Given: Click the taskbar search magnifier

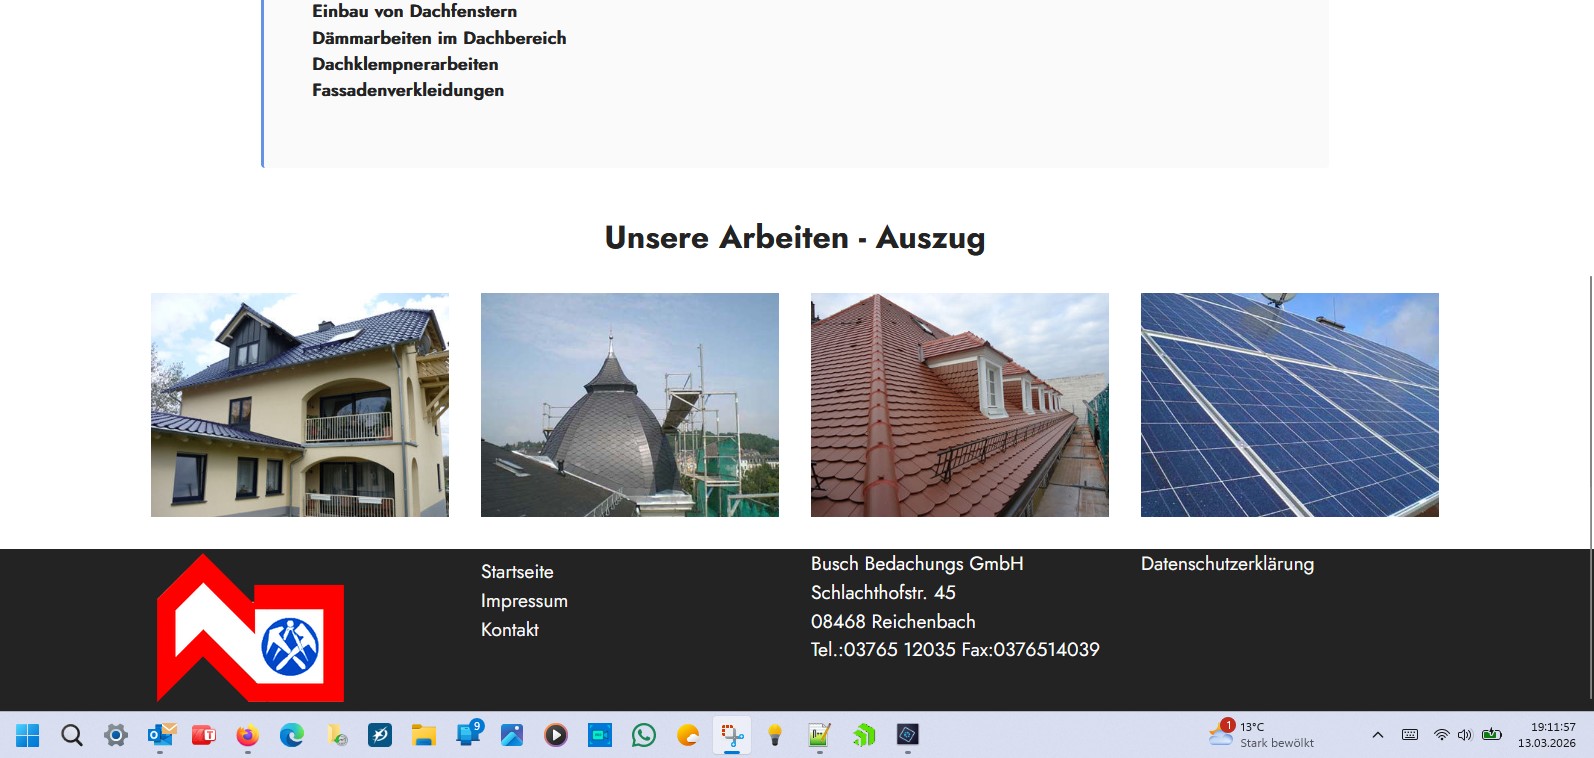Looking at the screenshot, I should [x=72, y=736].
